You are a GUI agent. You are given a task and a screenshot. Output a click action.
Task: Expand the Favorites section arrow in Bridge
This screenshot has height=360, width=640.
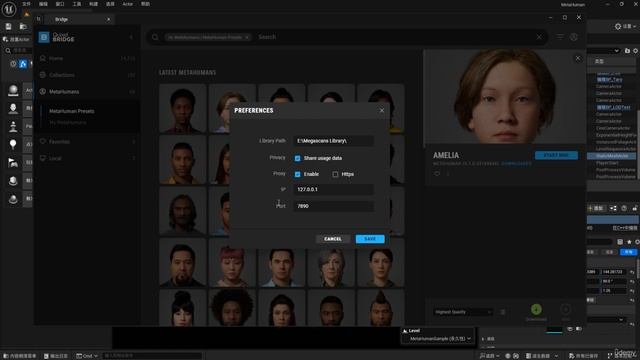coord(133,142)
